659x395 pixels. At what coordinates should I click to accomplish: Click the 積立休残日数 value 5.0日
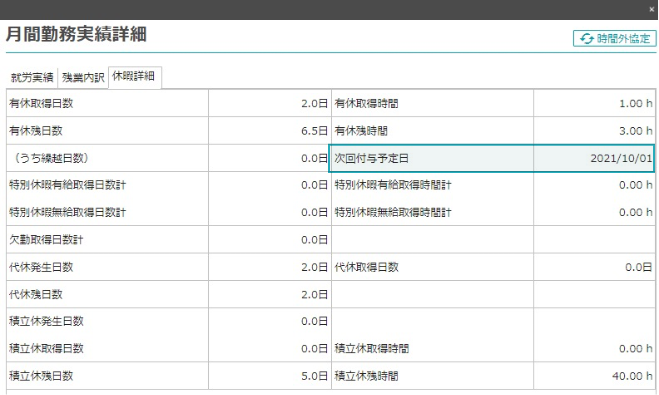(x=314, y=376)
